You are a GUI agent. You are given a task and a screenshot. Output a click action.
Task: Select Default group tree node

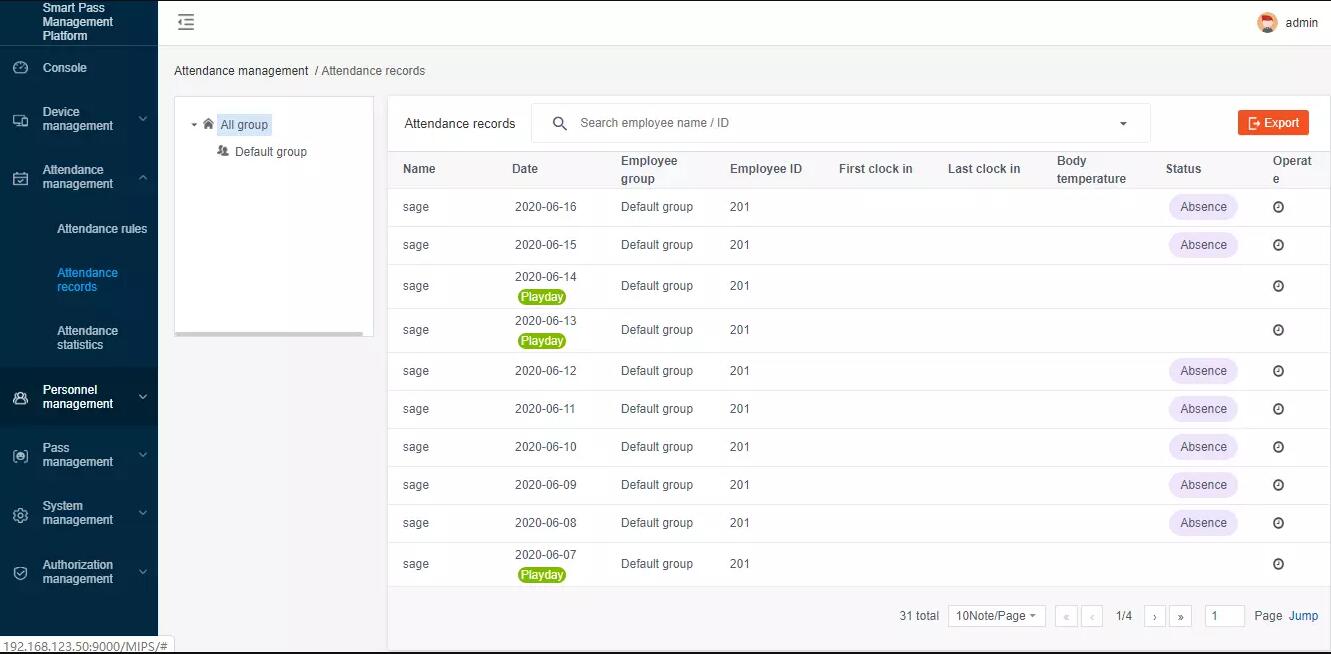pyautogui.click(x=271, y=152)
